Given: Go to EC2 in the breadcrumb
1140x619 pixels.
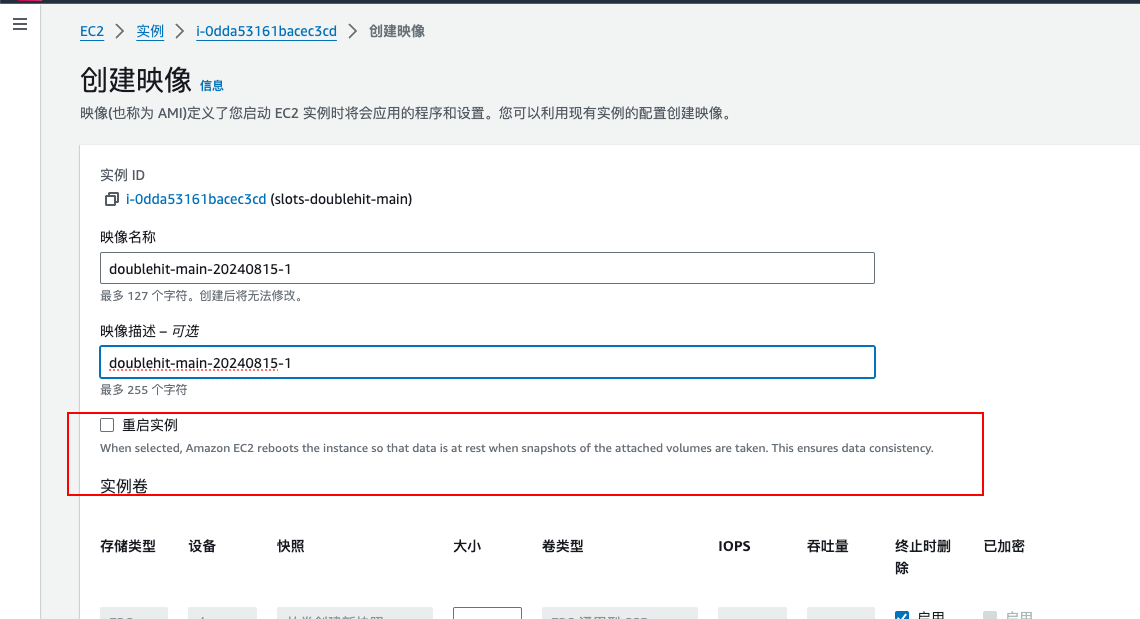Looking at the screenshot, I should 92,31.
